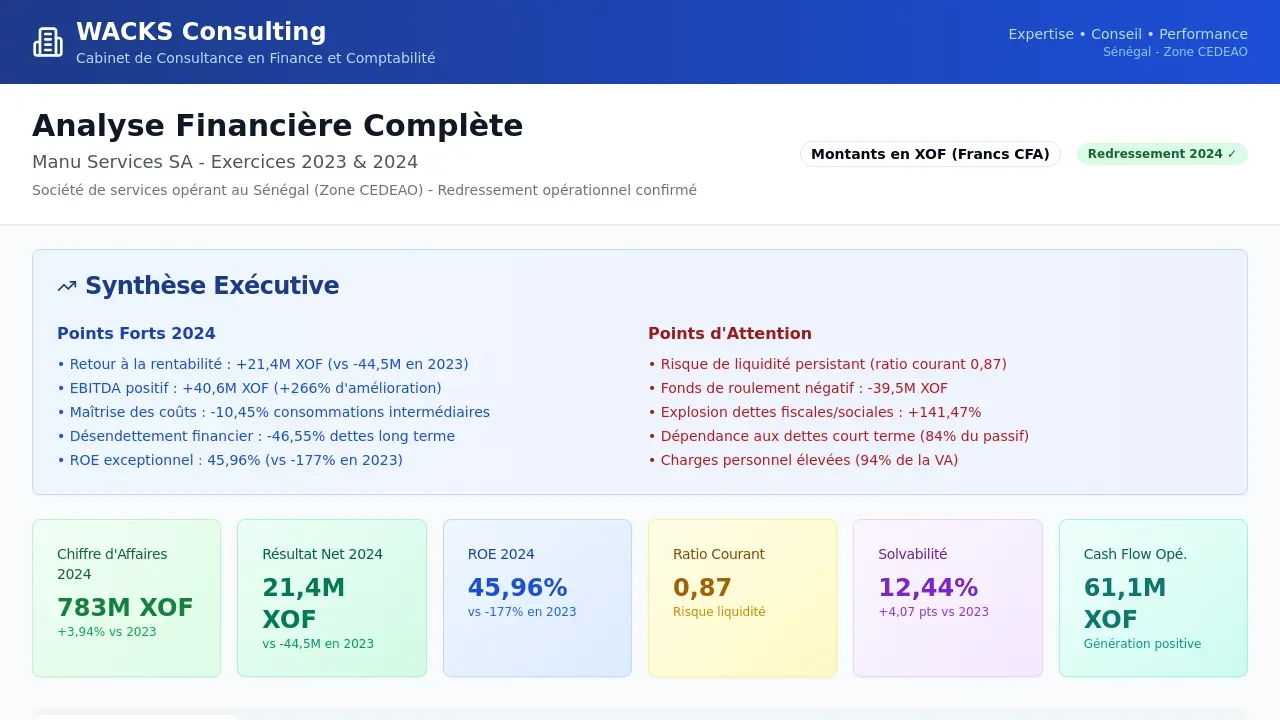This screenshot has width=1280, height=720.
Task: Select the Montants en XOF (Francs CFA) badge
Action: (930, 154)
